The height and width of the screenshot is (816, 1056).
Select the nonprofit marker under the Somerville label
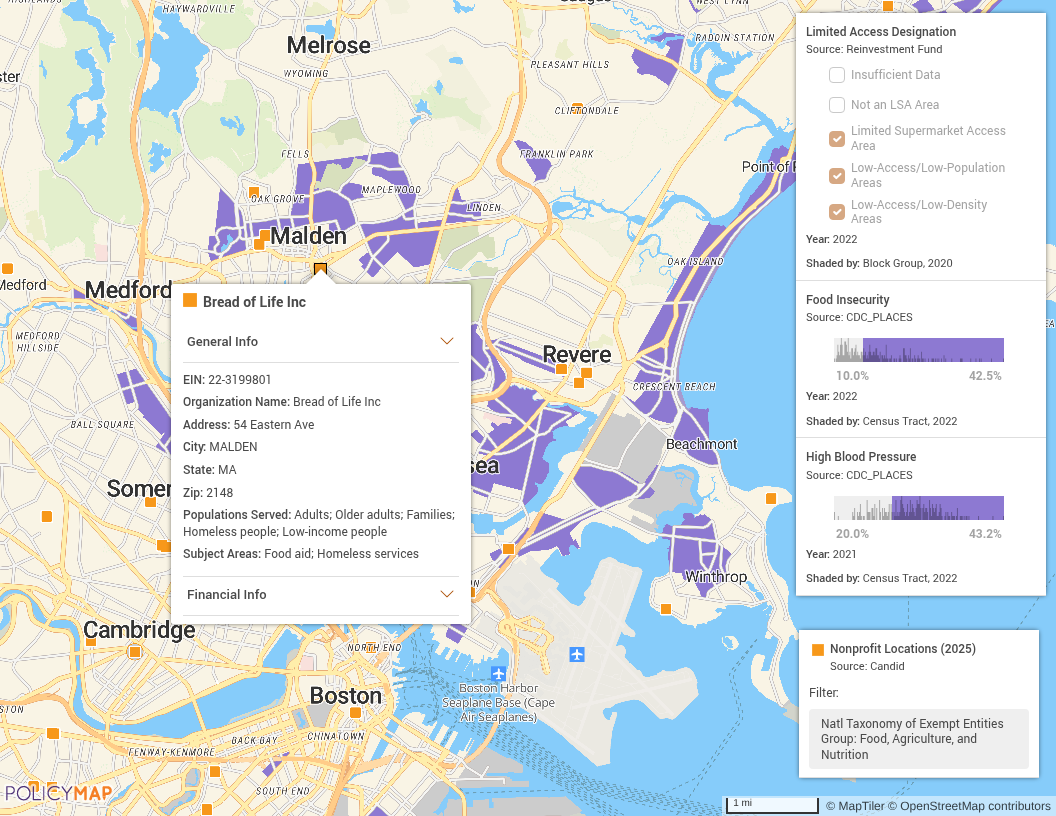coord(150,502)
